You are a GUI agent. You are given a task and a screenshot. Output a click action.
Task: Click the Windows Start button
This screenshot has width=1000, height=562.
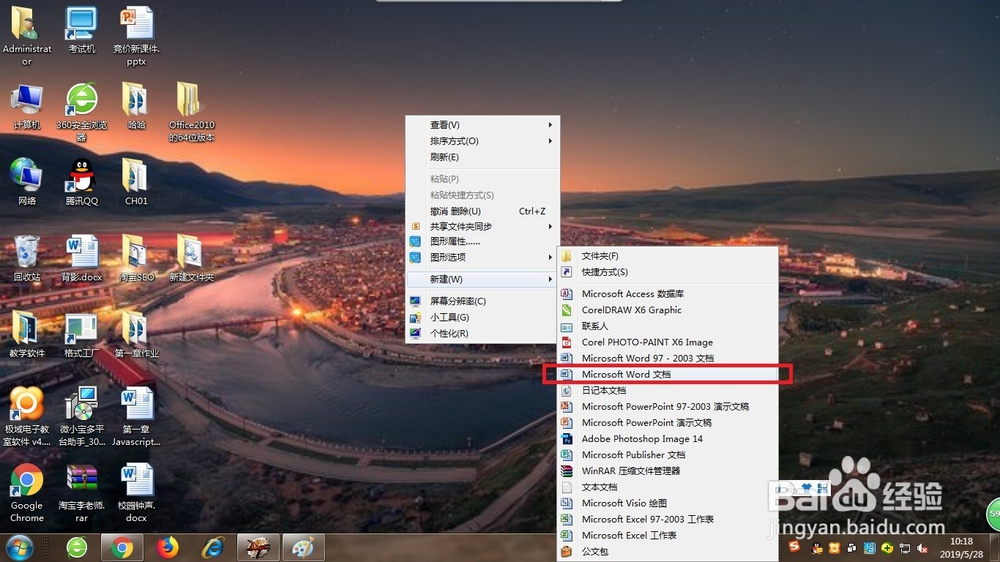click(x=20, y=547)
